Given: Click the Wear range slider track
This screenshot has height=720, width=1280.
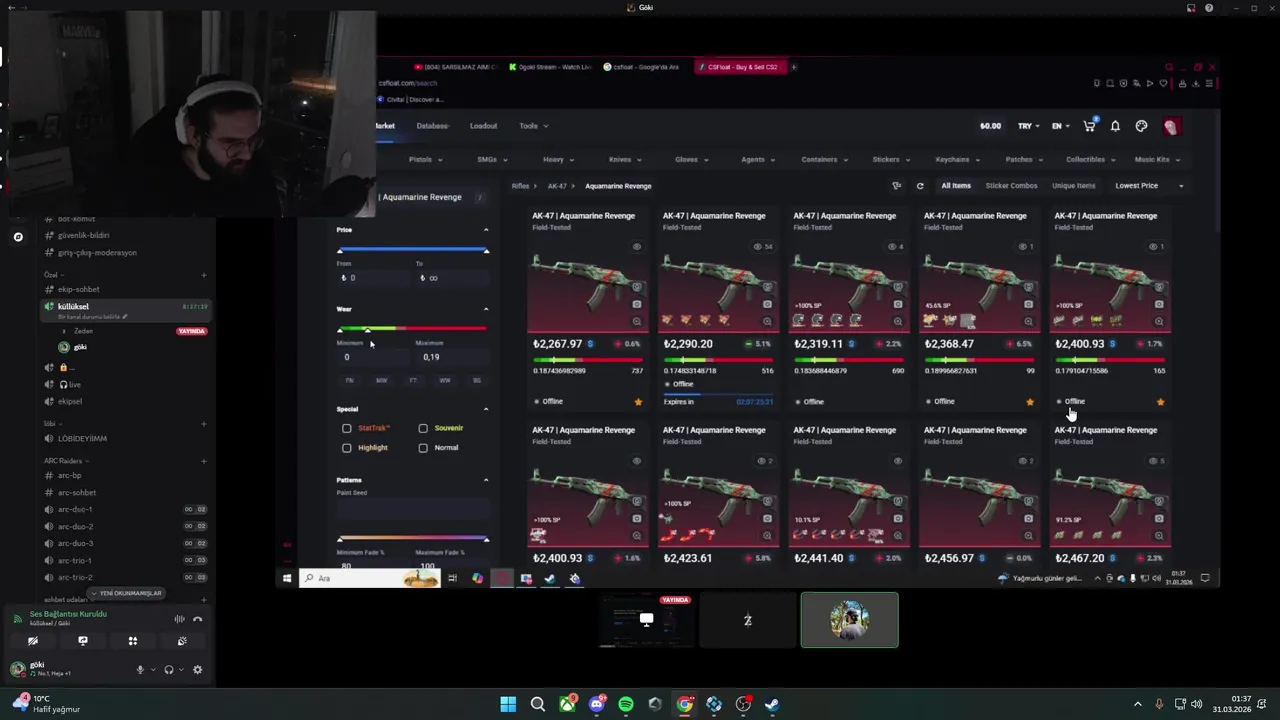Looking at the screenshot, I should (413, 329).
